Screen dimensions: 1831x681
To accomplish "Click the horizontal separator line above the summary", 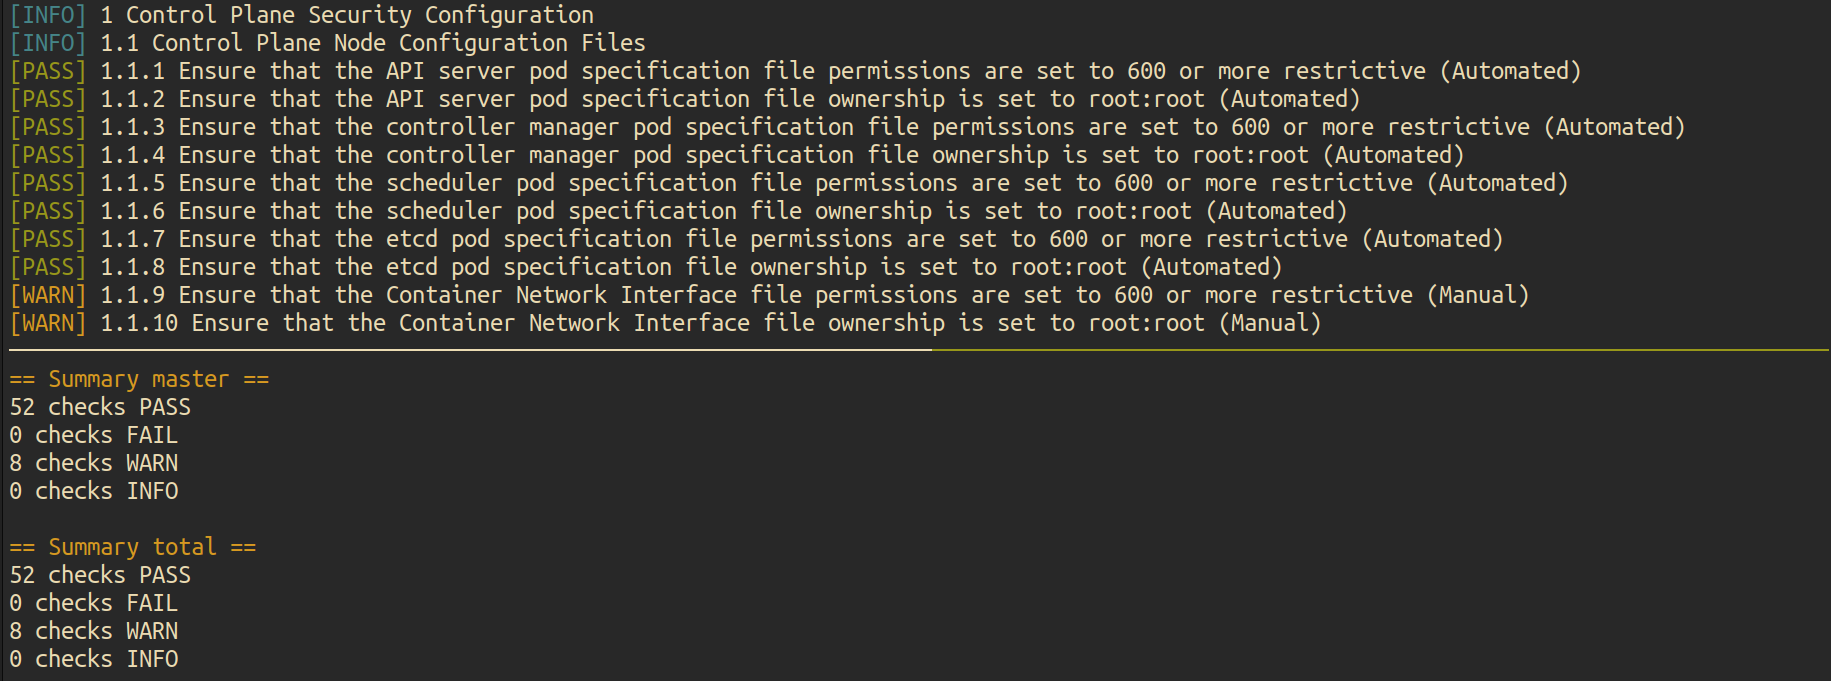I will click(x=918, y=350).
